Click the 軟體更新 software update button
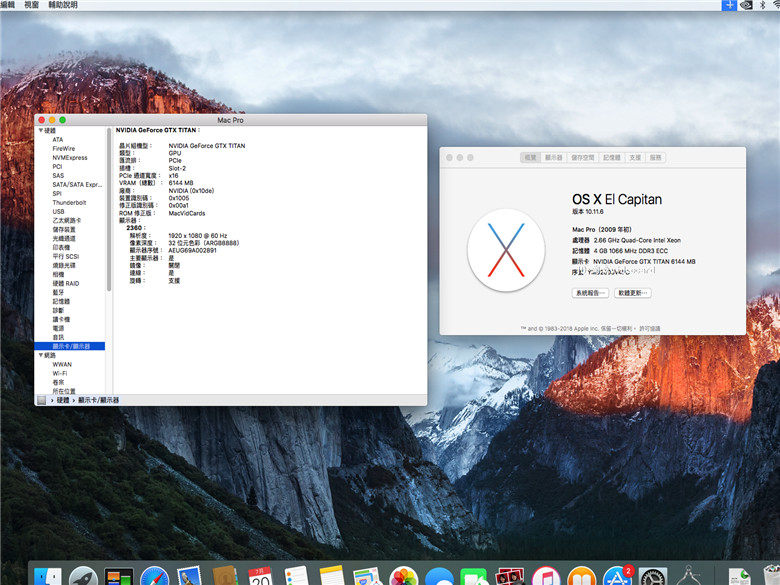The width and height of the screenshot is (780, 585). tap(633, 293)
